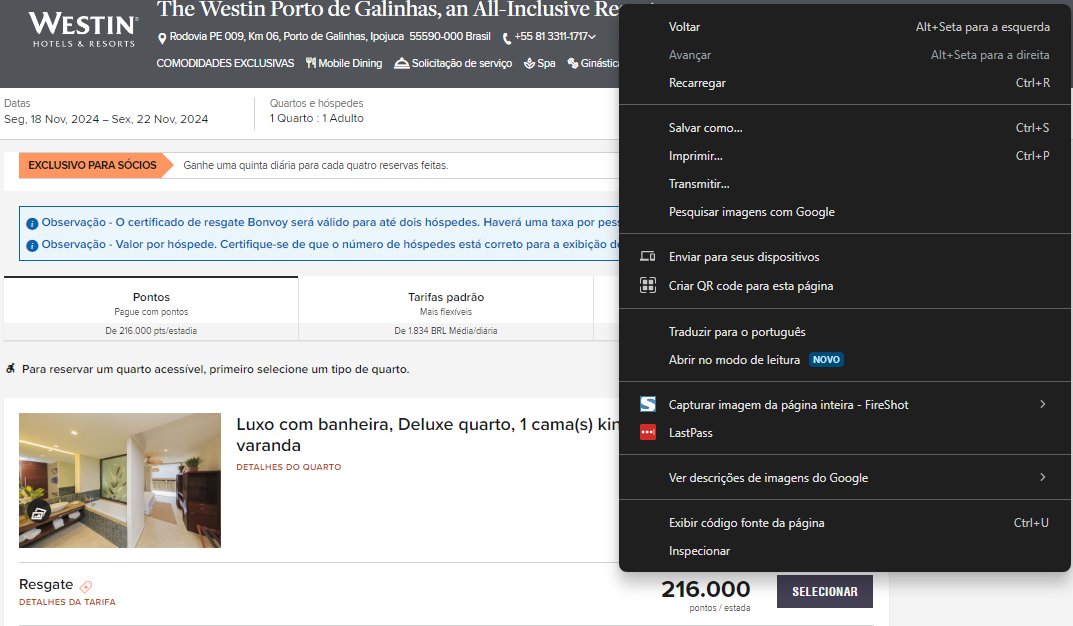
Task: Open the DETALHES DO QUARTO link
Action: click(289, 467)
